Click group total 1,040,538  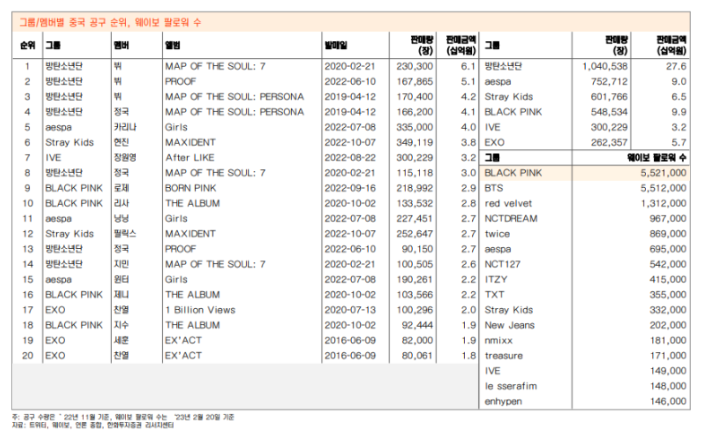(605, 66)
